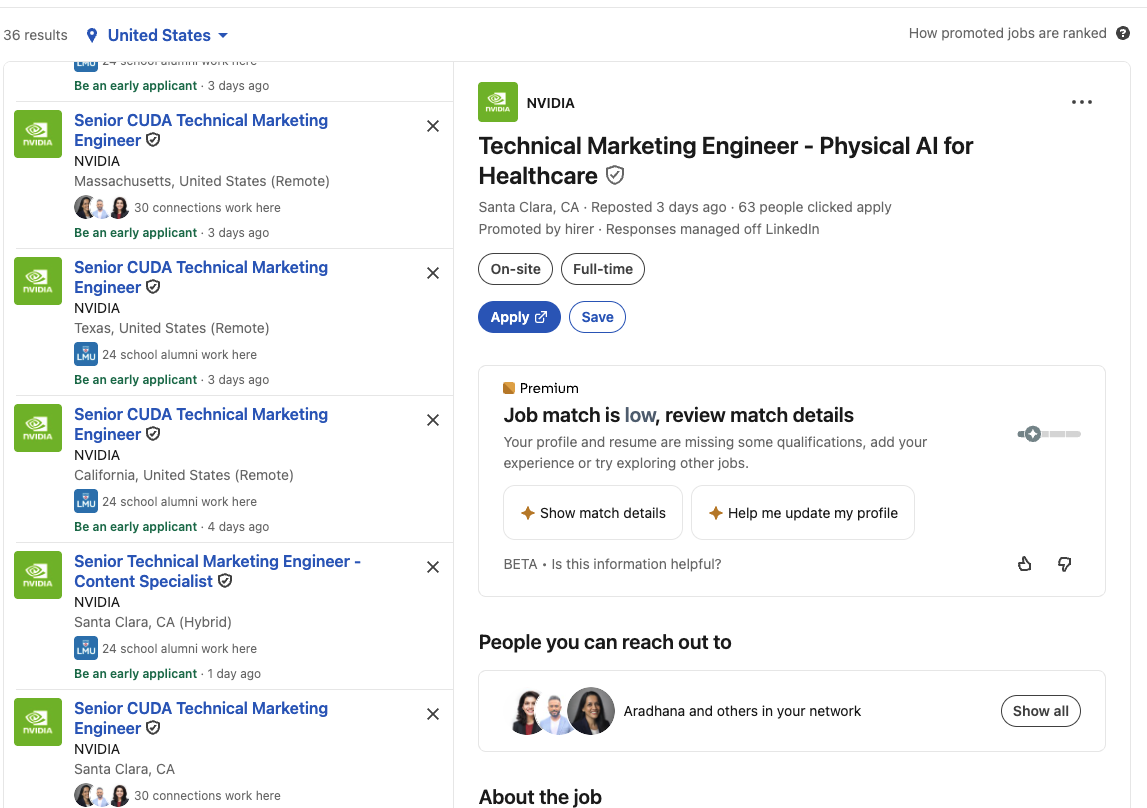Click LMU school logo on the California Remote card
1147x808 pixels.
(x=86, y=502)
